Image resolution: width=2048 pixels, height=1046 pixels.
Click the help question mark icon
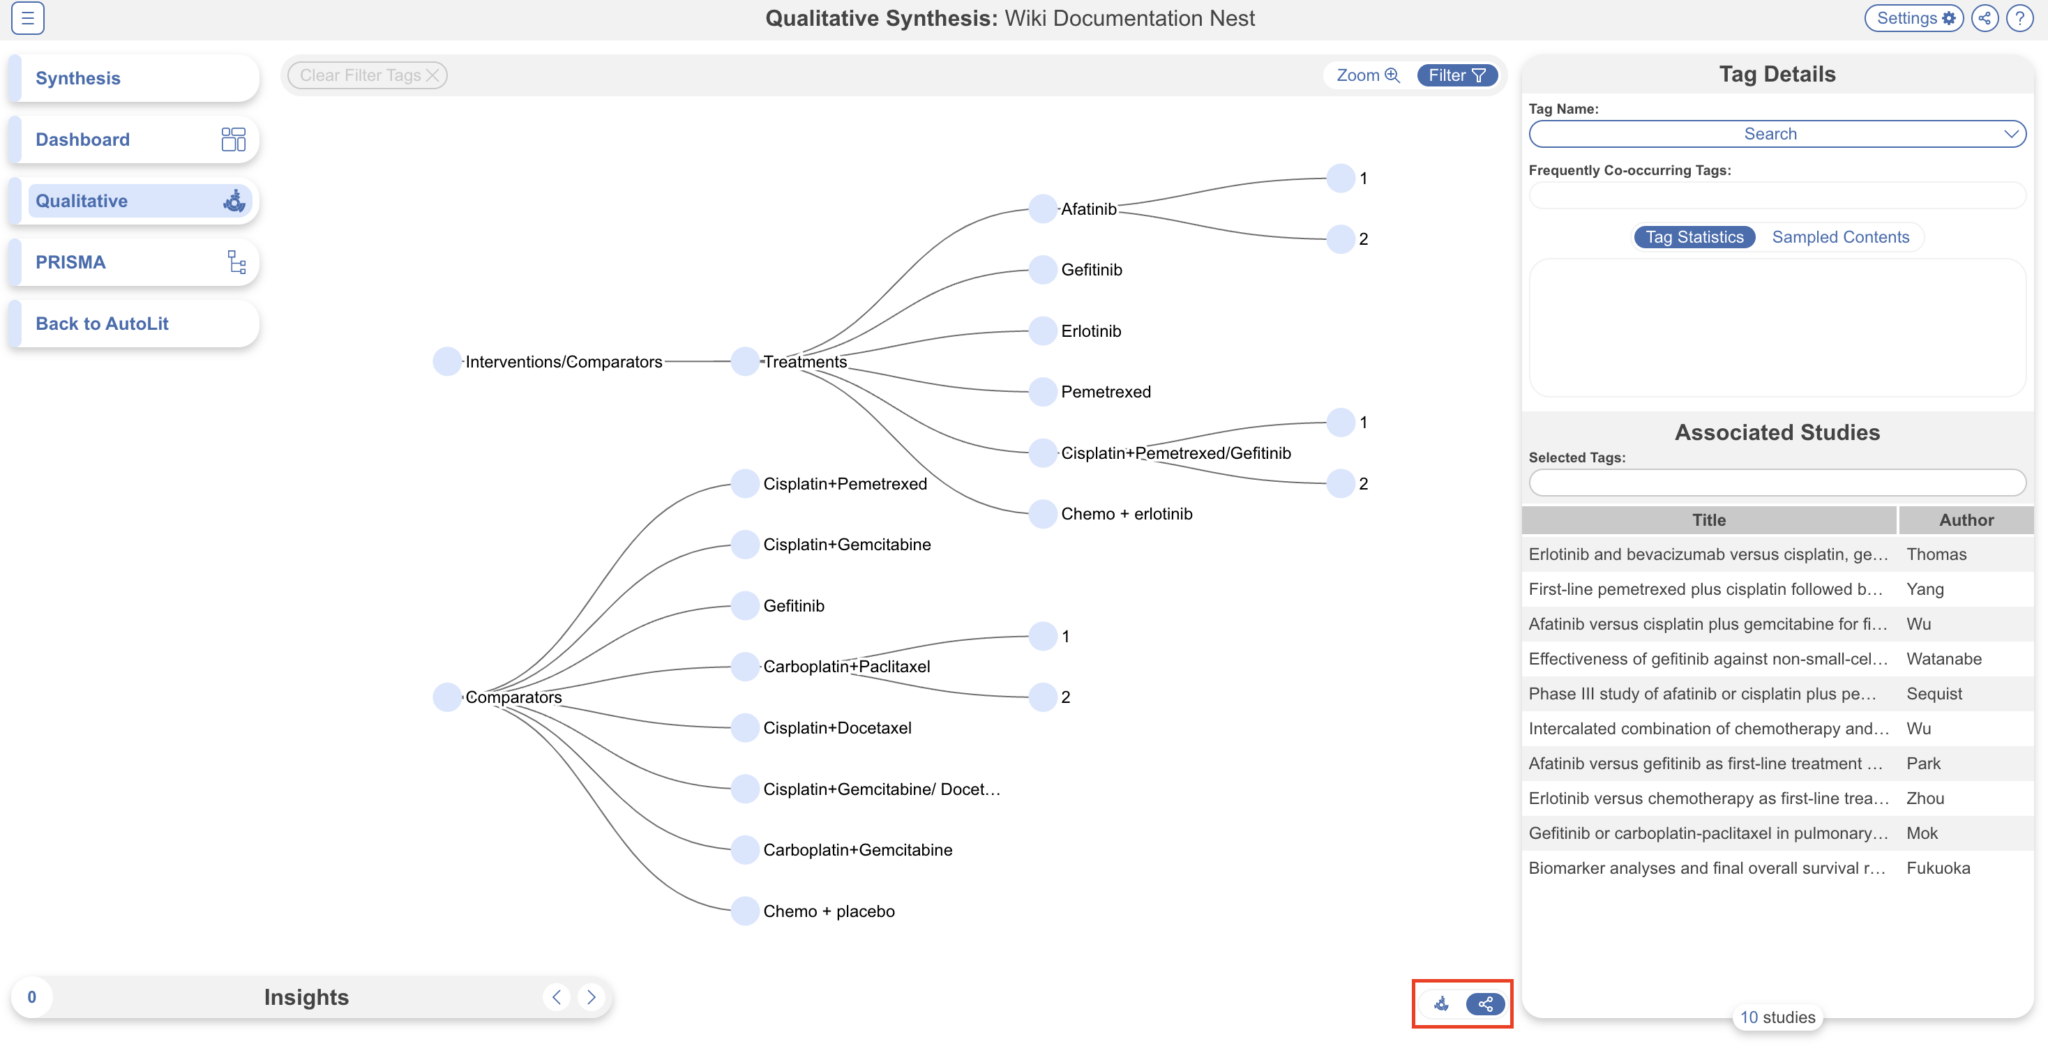tap(2020, 17)
